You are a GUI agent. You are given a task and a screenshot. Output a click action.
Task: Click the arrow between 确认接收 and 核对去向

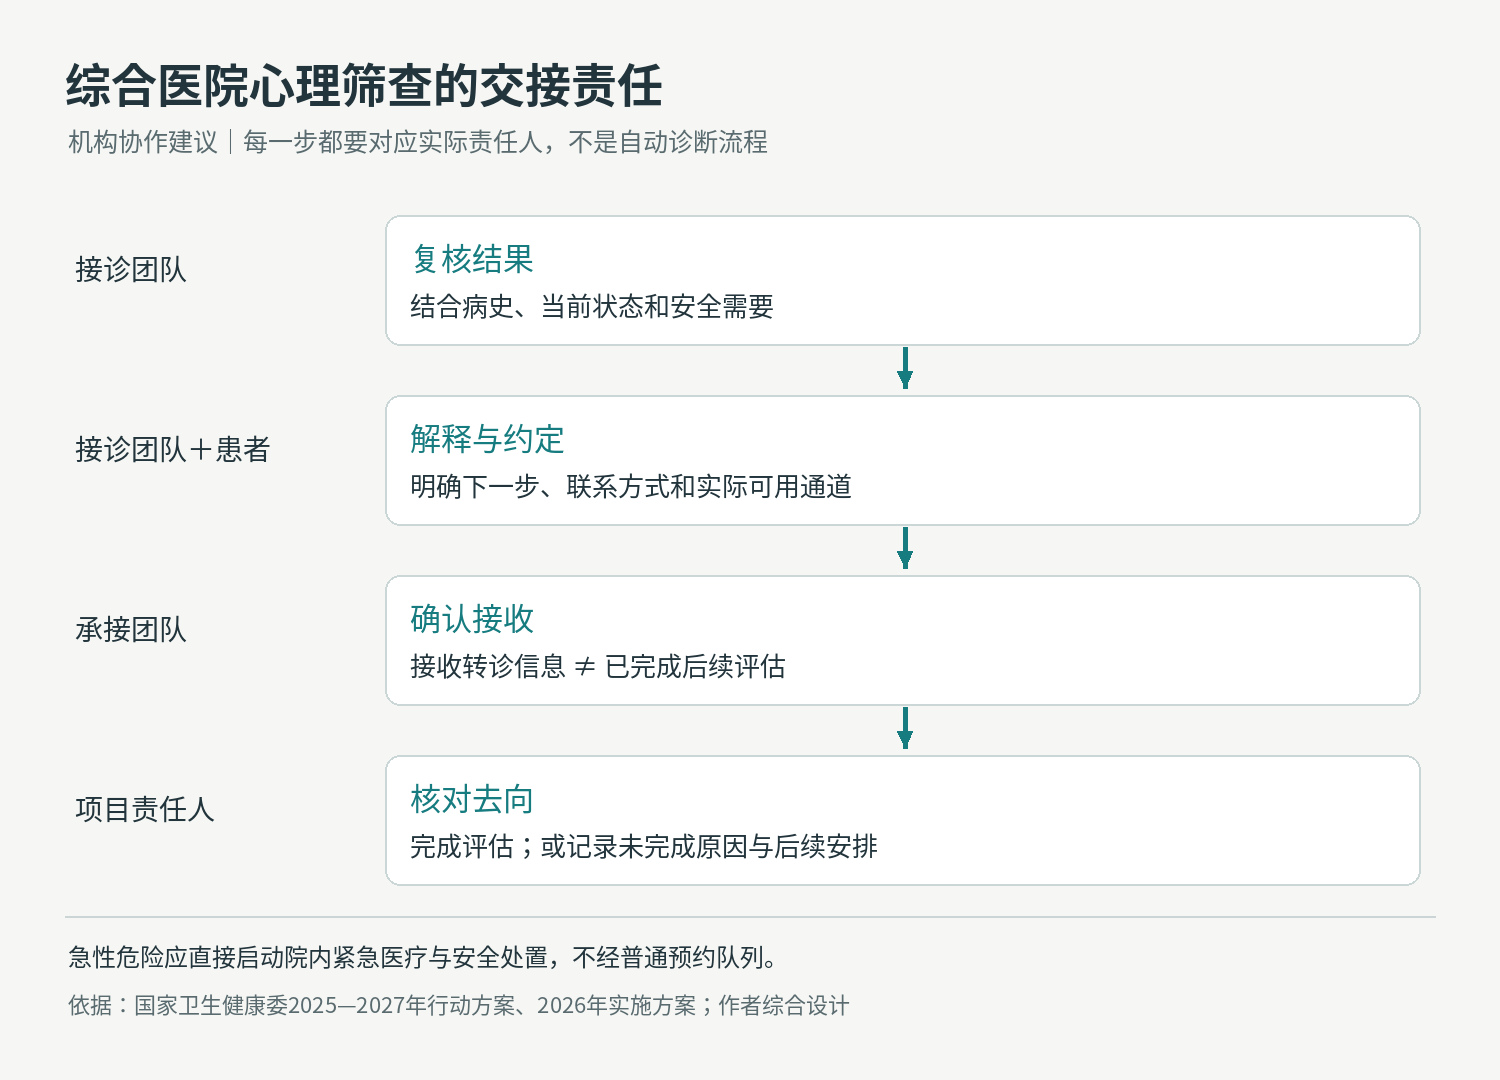(905, 728)
